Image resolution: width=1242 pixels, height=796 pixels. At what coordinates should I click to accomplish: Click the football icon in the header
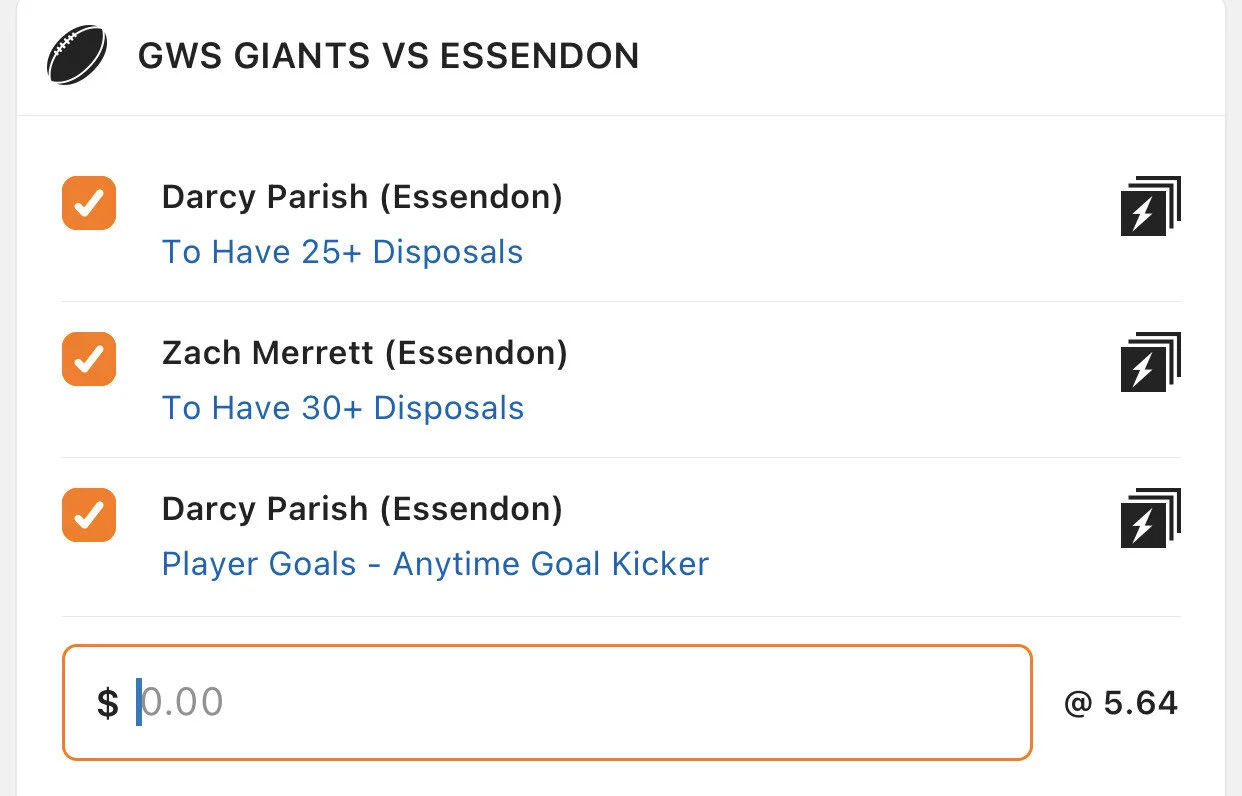tap(76, 56)
